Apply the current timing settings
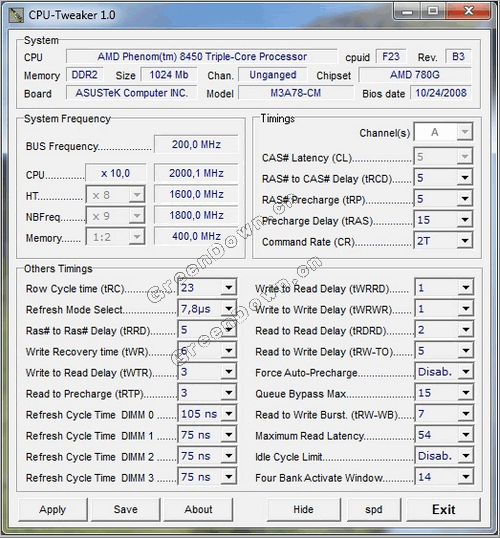Viewport: 500px width, 538px height. 53,510
